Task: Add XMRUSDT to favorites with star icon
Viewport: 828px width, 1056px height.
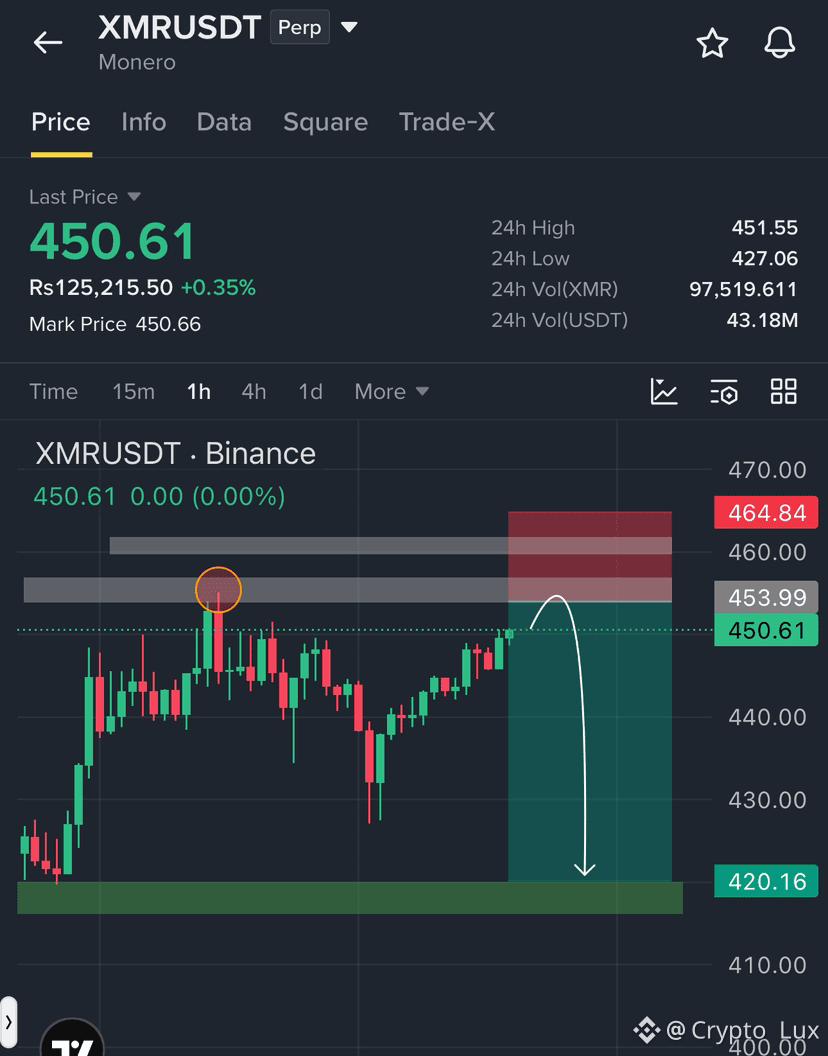Action: [x=712, y=43]
